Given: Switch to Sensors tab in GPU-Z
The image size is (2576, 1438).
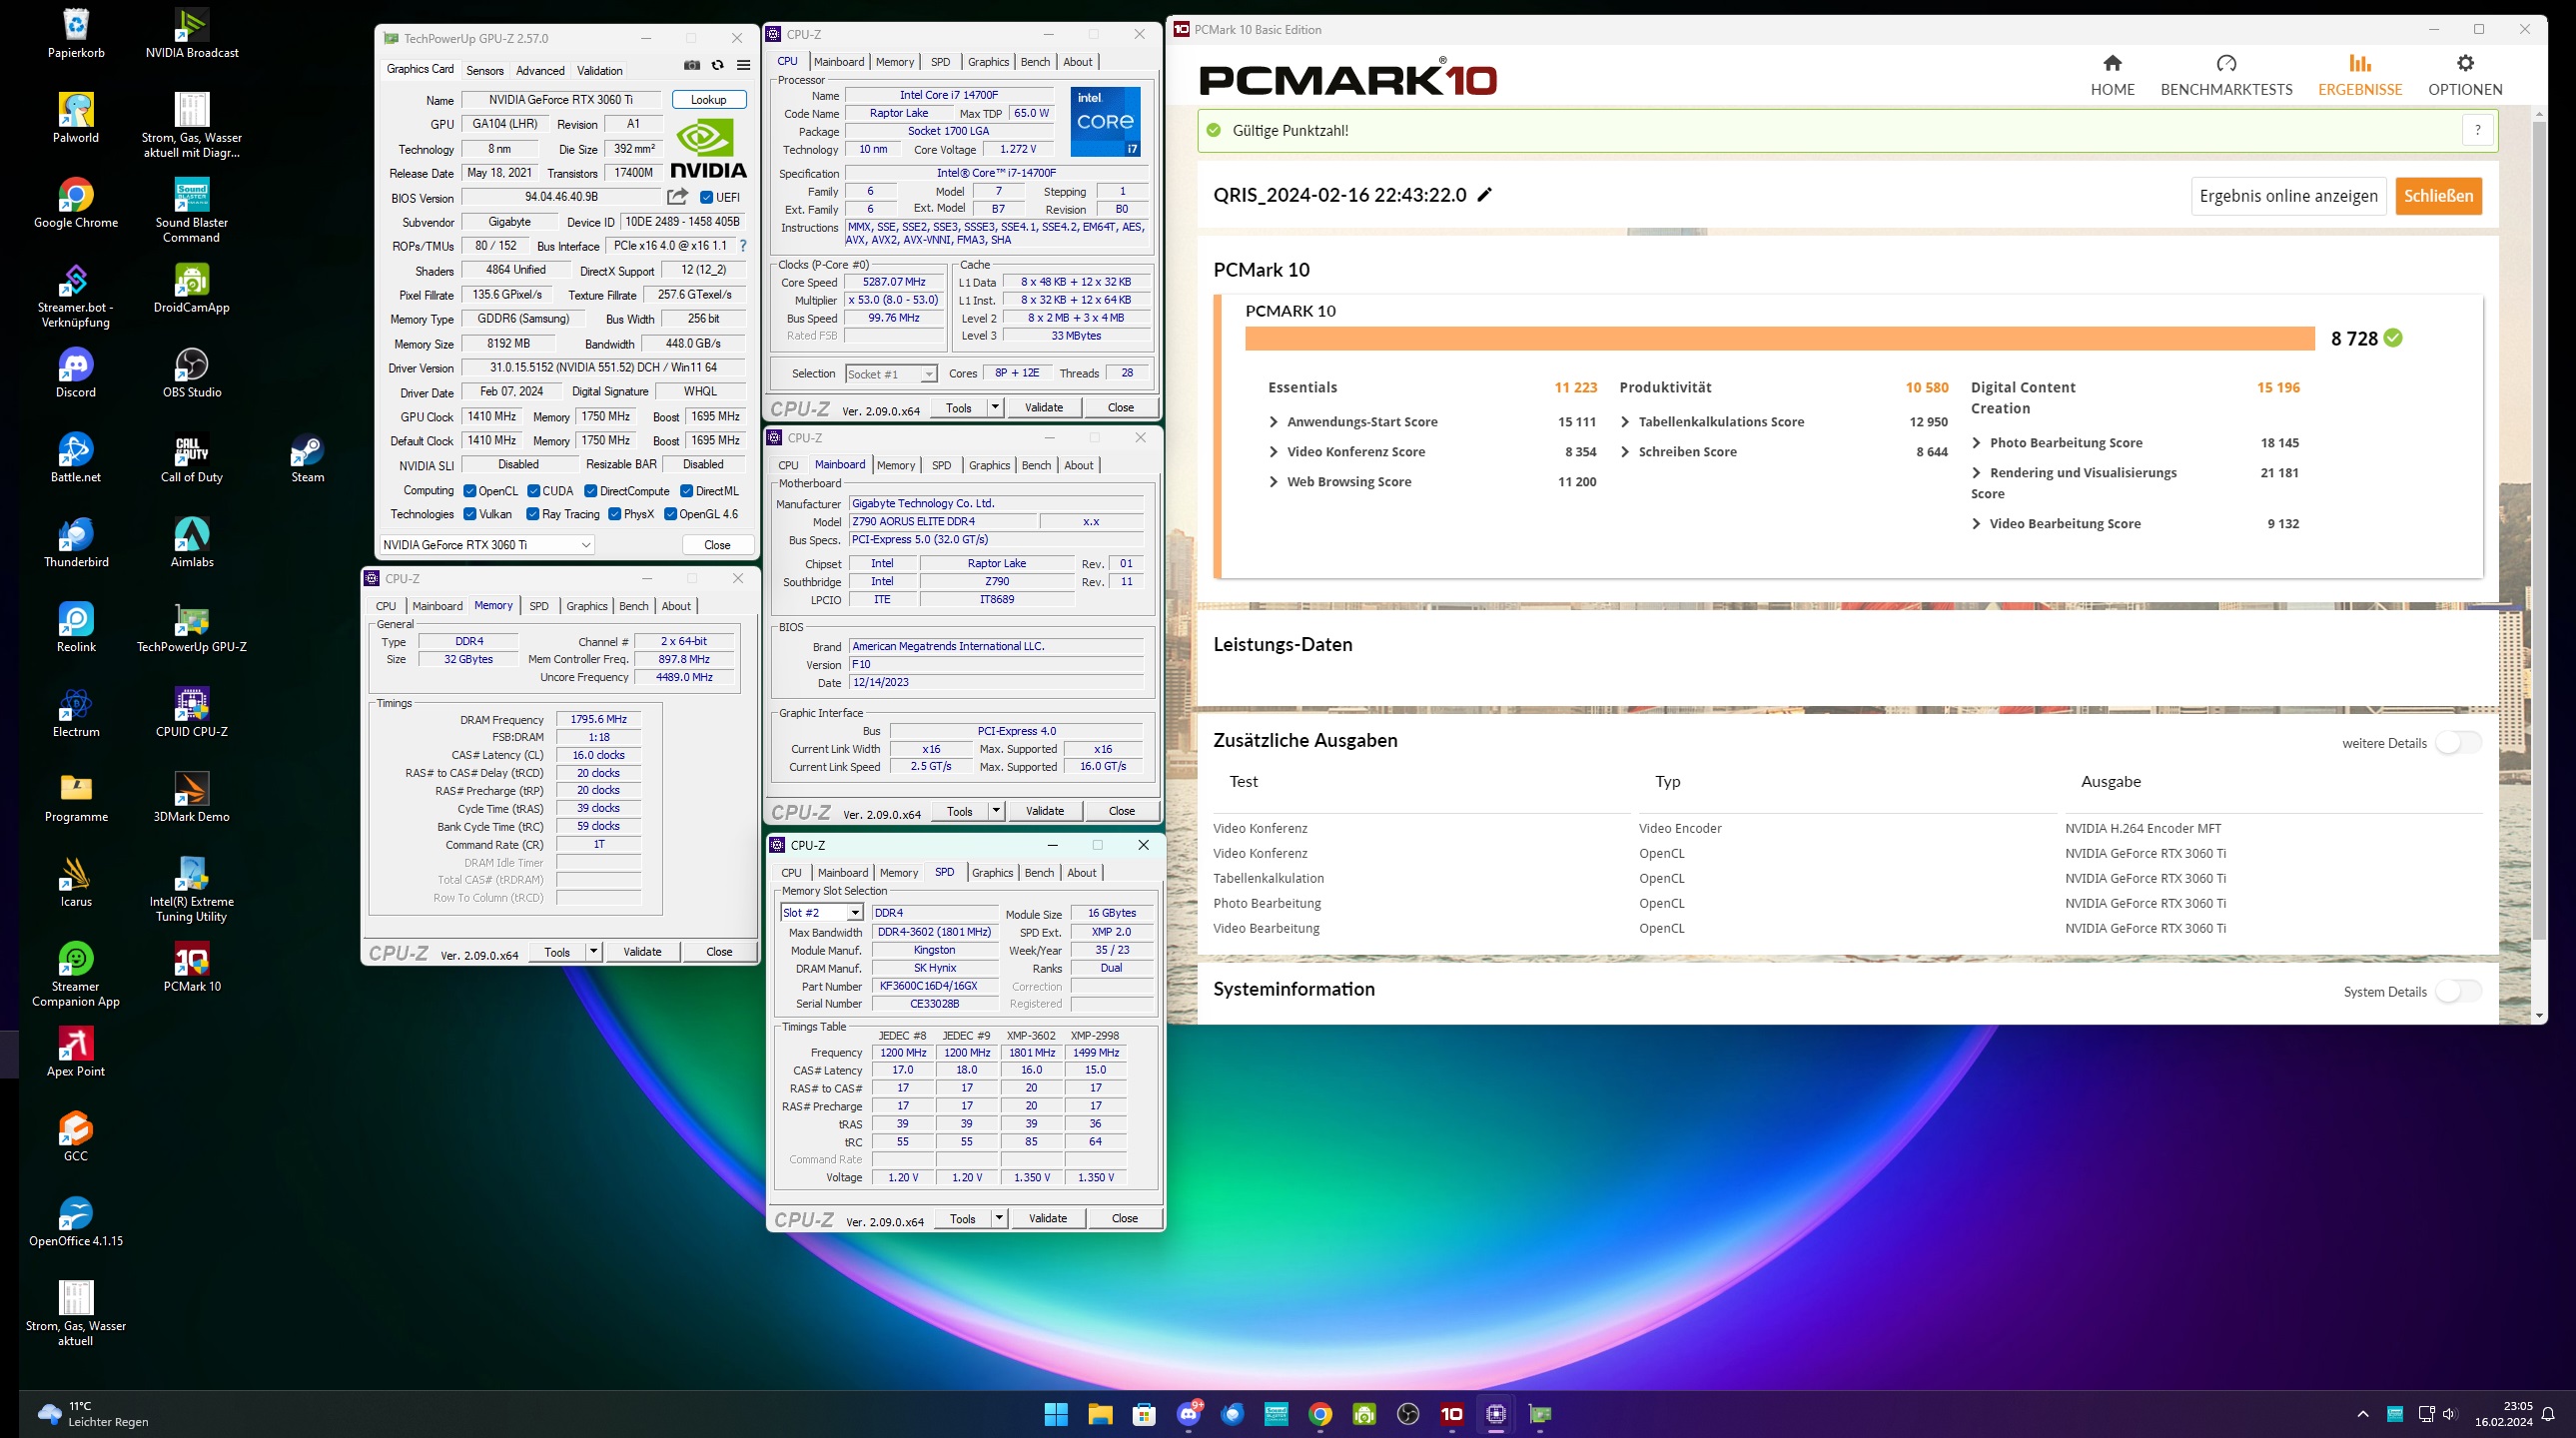Looking at the screenshot, I should coord(485,71).
